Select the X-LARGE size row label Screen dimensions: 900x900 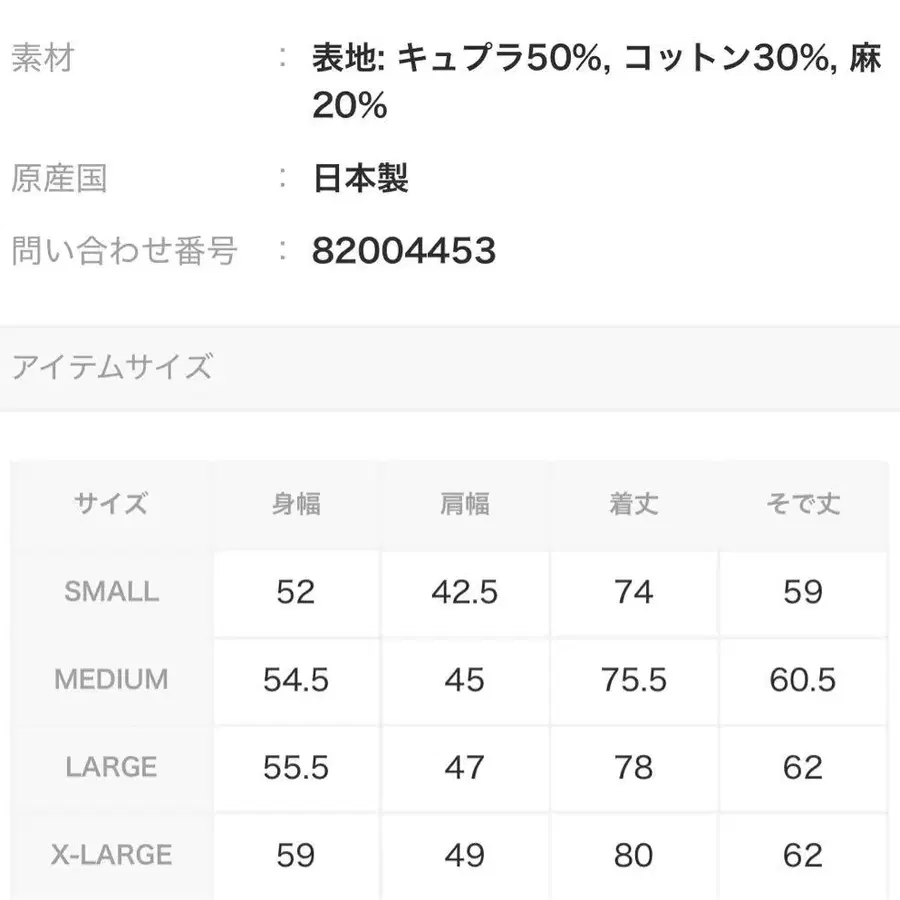(x=111, y=855)
